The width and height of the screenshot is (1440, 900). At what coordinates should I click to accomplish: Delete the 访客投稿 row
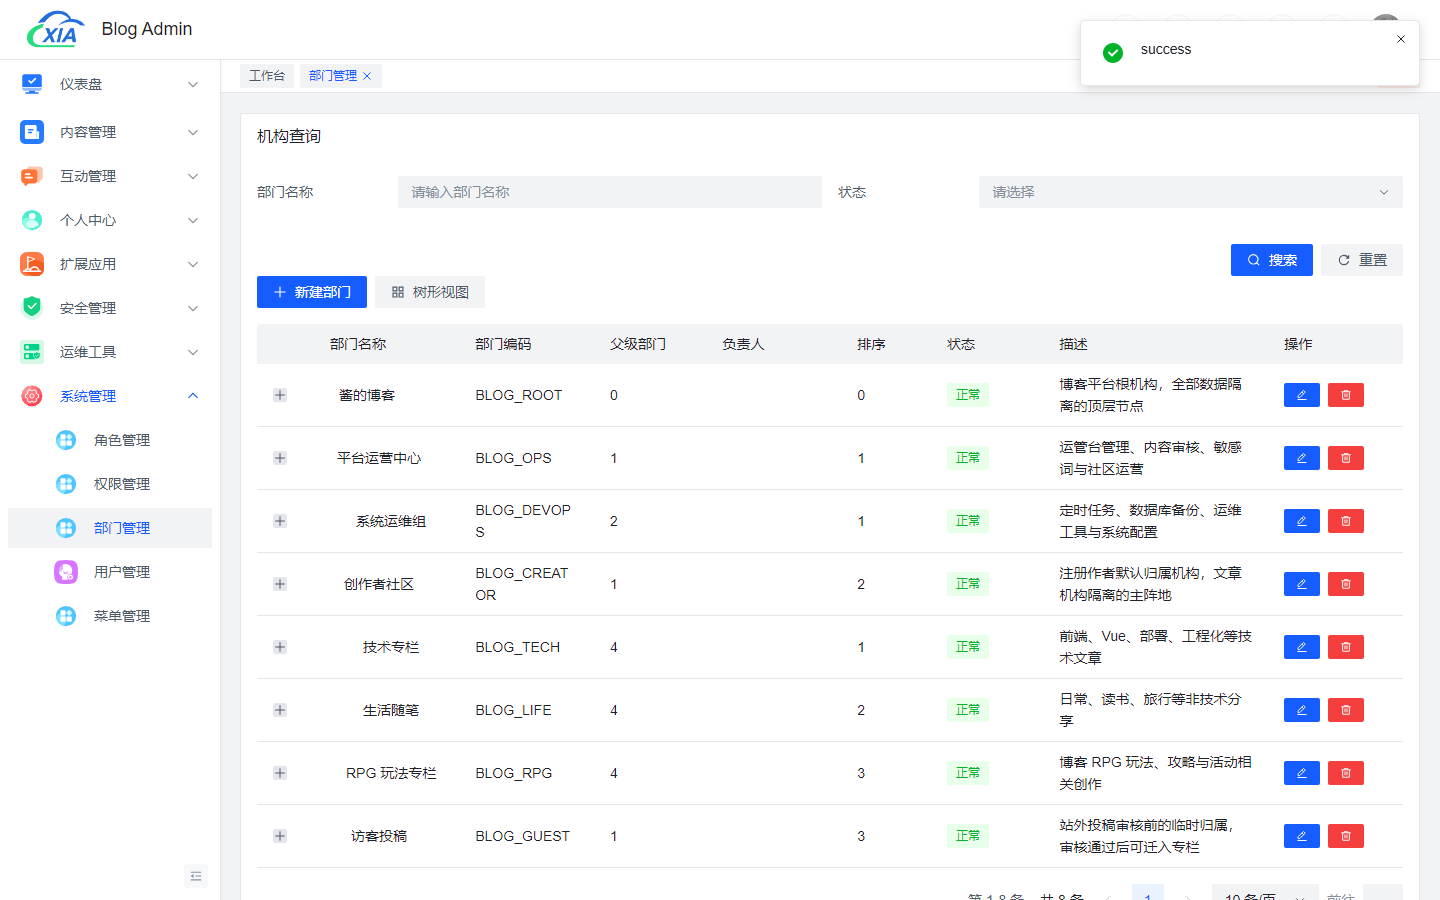[x=1346, y=836]
